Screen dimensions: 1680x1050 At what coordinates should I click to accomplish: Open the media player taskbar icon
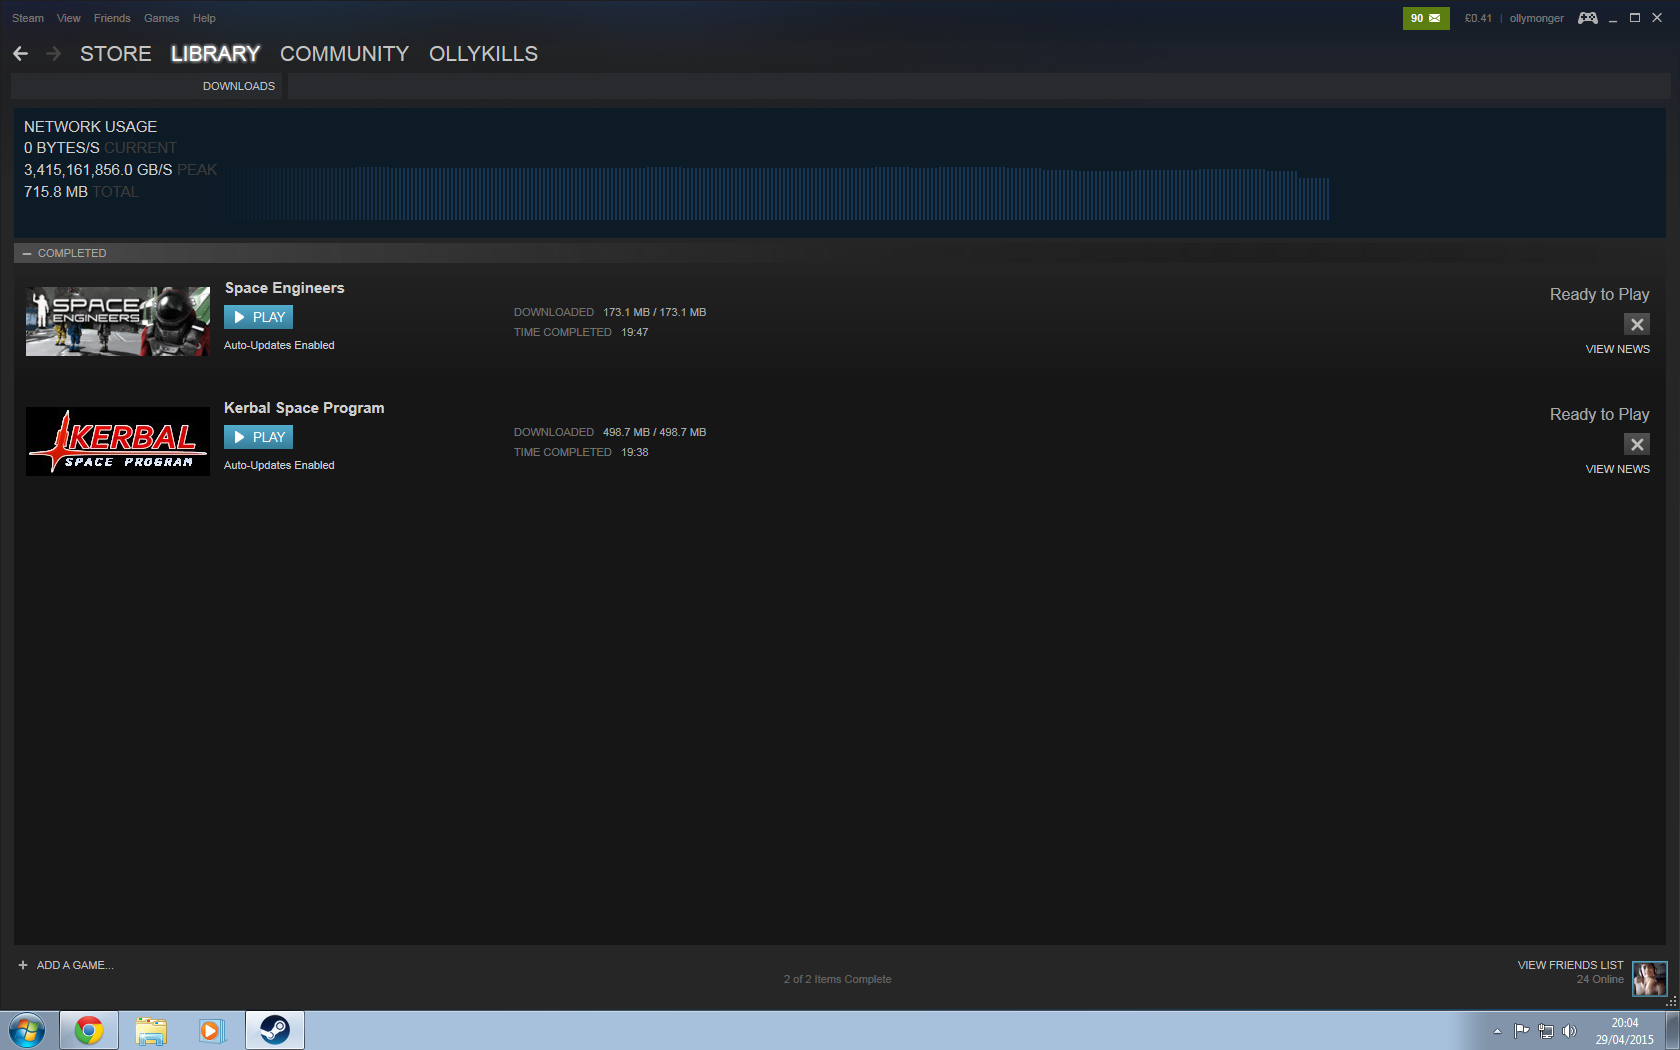coord(212,1030)
